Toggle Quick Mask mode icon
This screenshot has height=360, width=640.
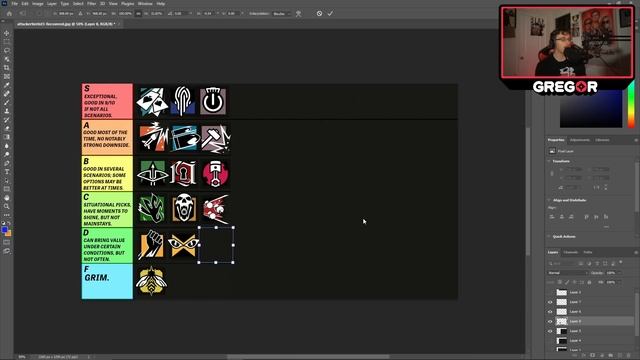(x=7, y=242)
